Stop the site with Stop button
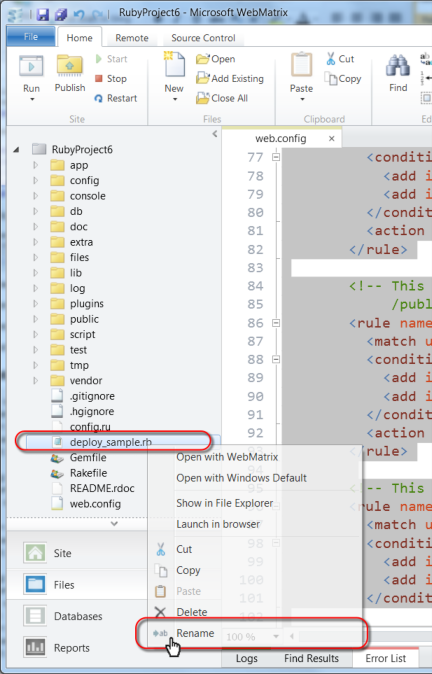This screenshot has width=432, height=674. tap(111, 79)
